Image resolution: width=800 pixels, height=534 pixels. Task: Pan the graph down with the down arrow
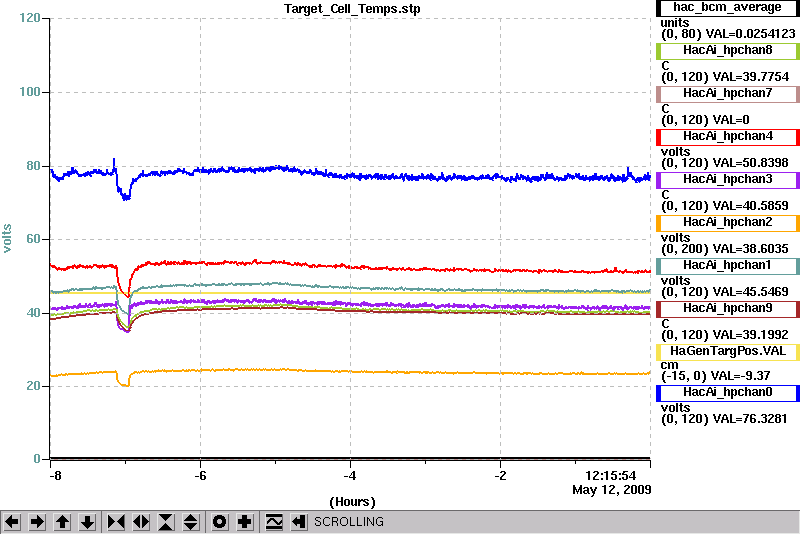87,522
